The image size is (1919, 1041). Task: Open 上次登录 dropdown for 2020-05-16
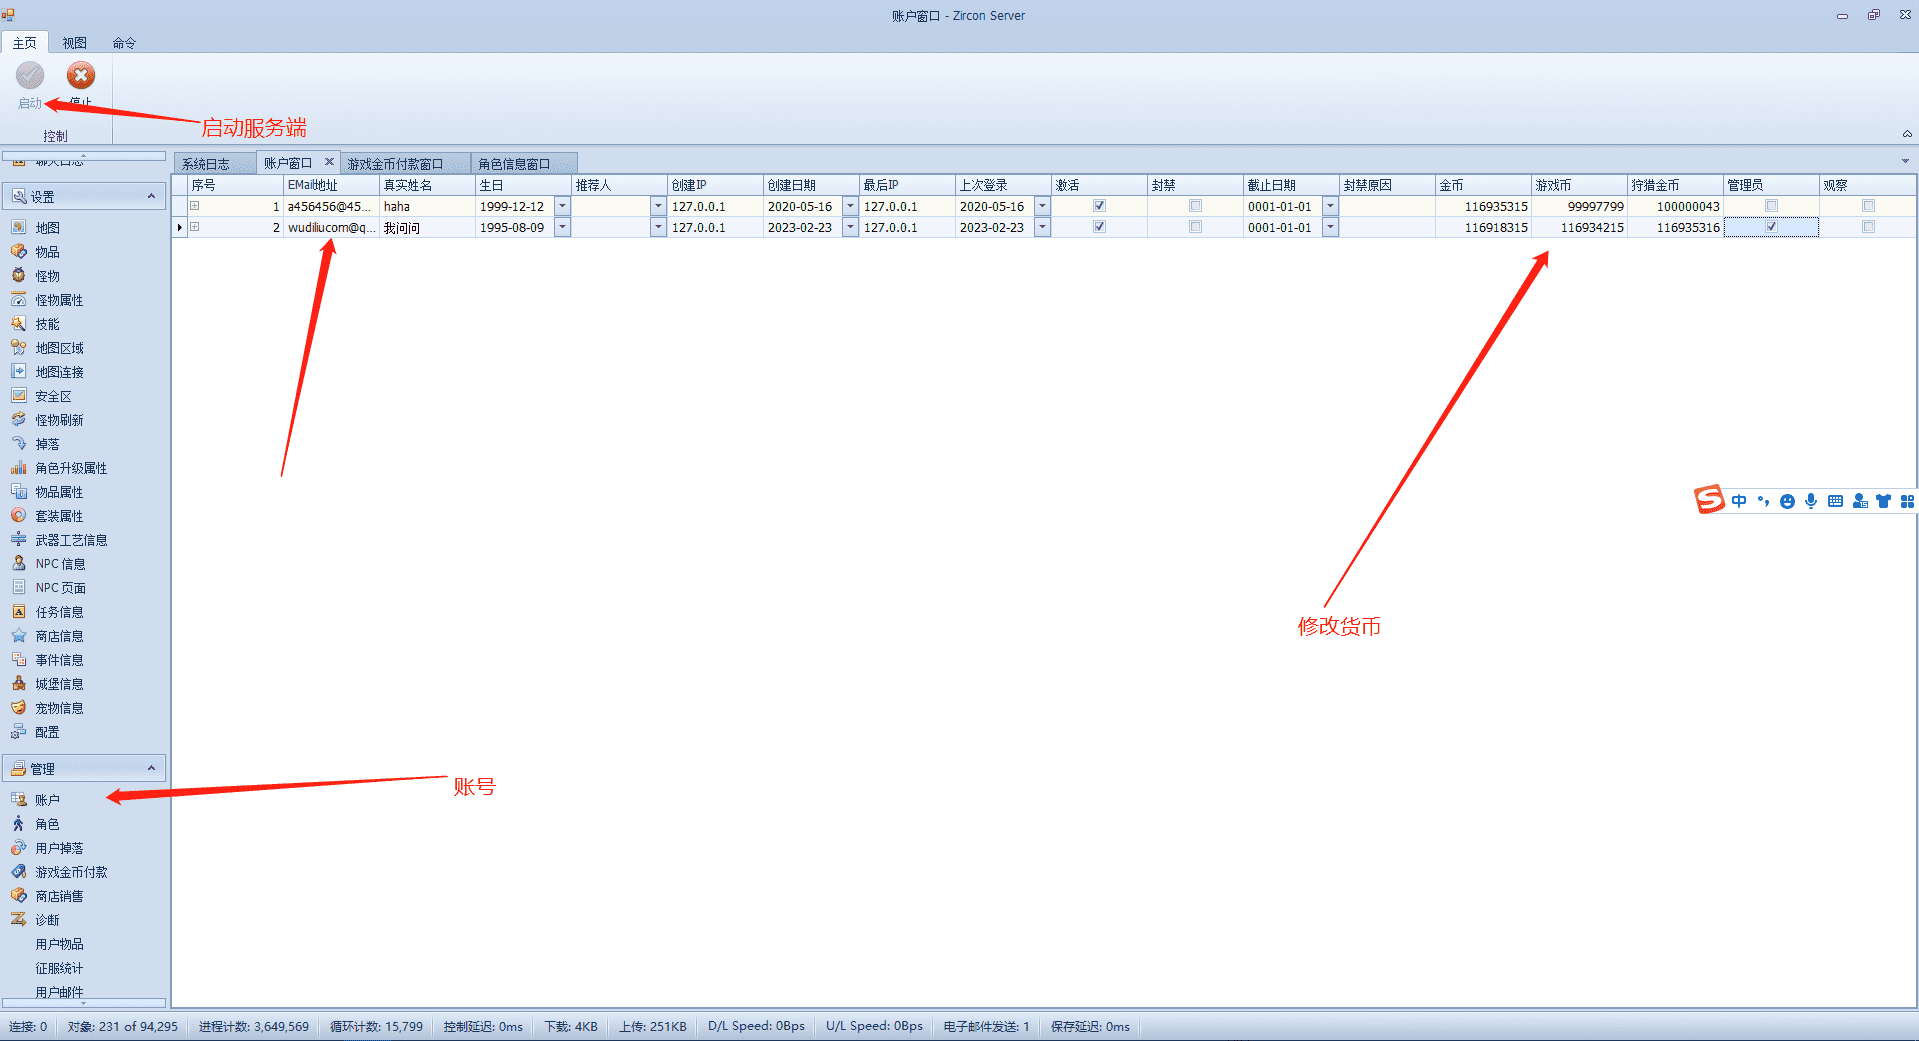pos(1042,206)
